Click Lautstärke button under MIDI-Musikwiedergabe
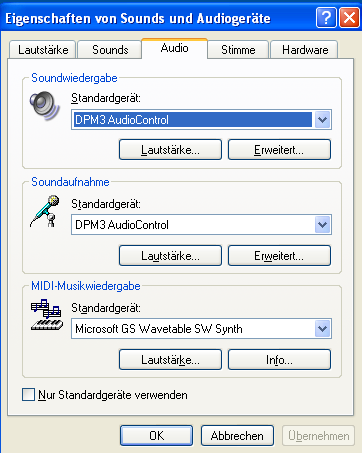362x453 pixels. pos(170,360)
